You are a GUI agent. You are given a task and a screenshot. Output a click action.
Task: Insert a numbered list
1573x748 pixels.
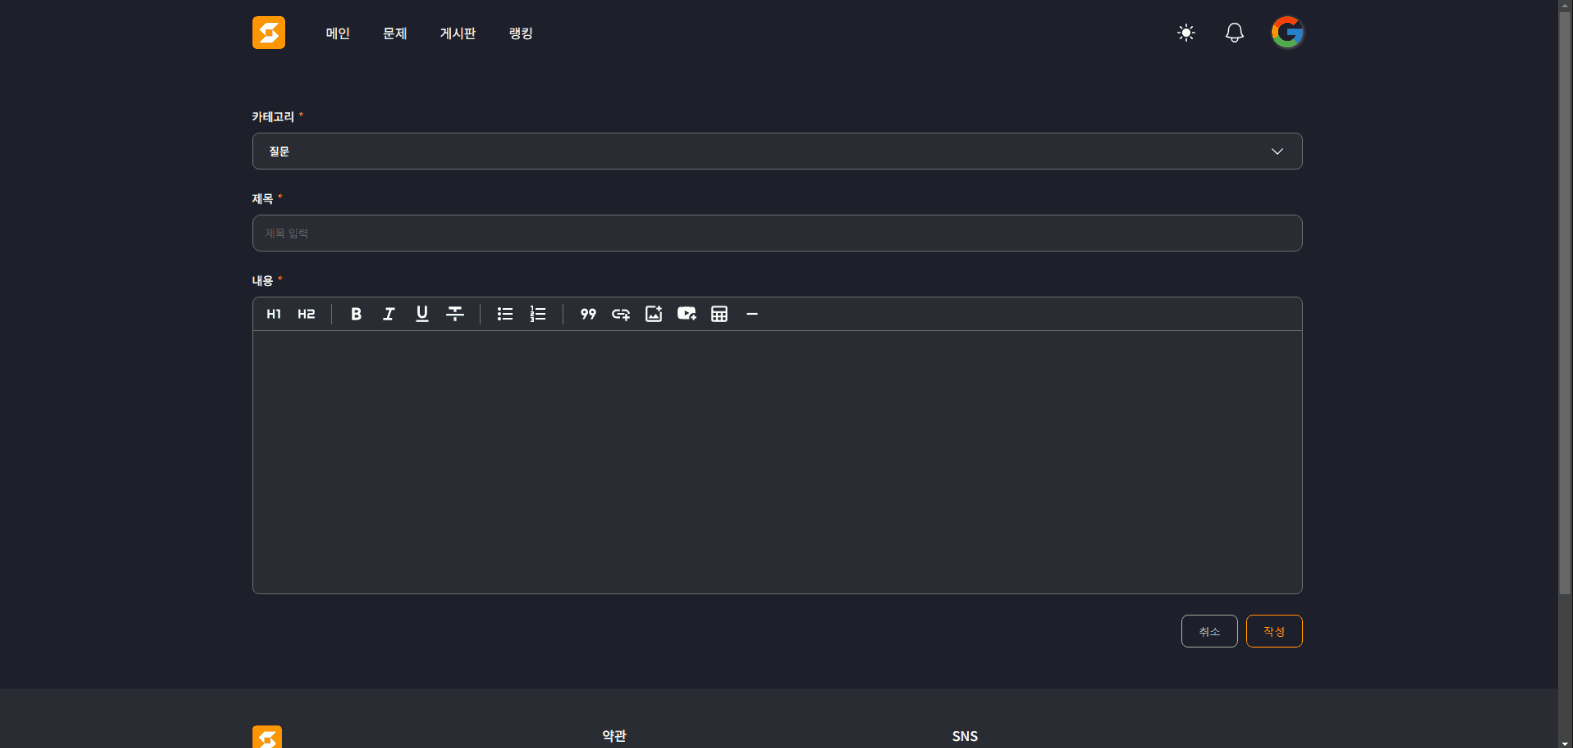pyautogui.click(x=538, y=314)
